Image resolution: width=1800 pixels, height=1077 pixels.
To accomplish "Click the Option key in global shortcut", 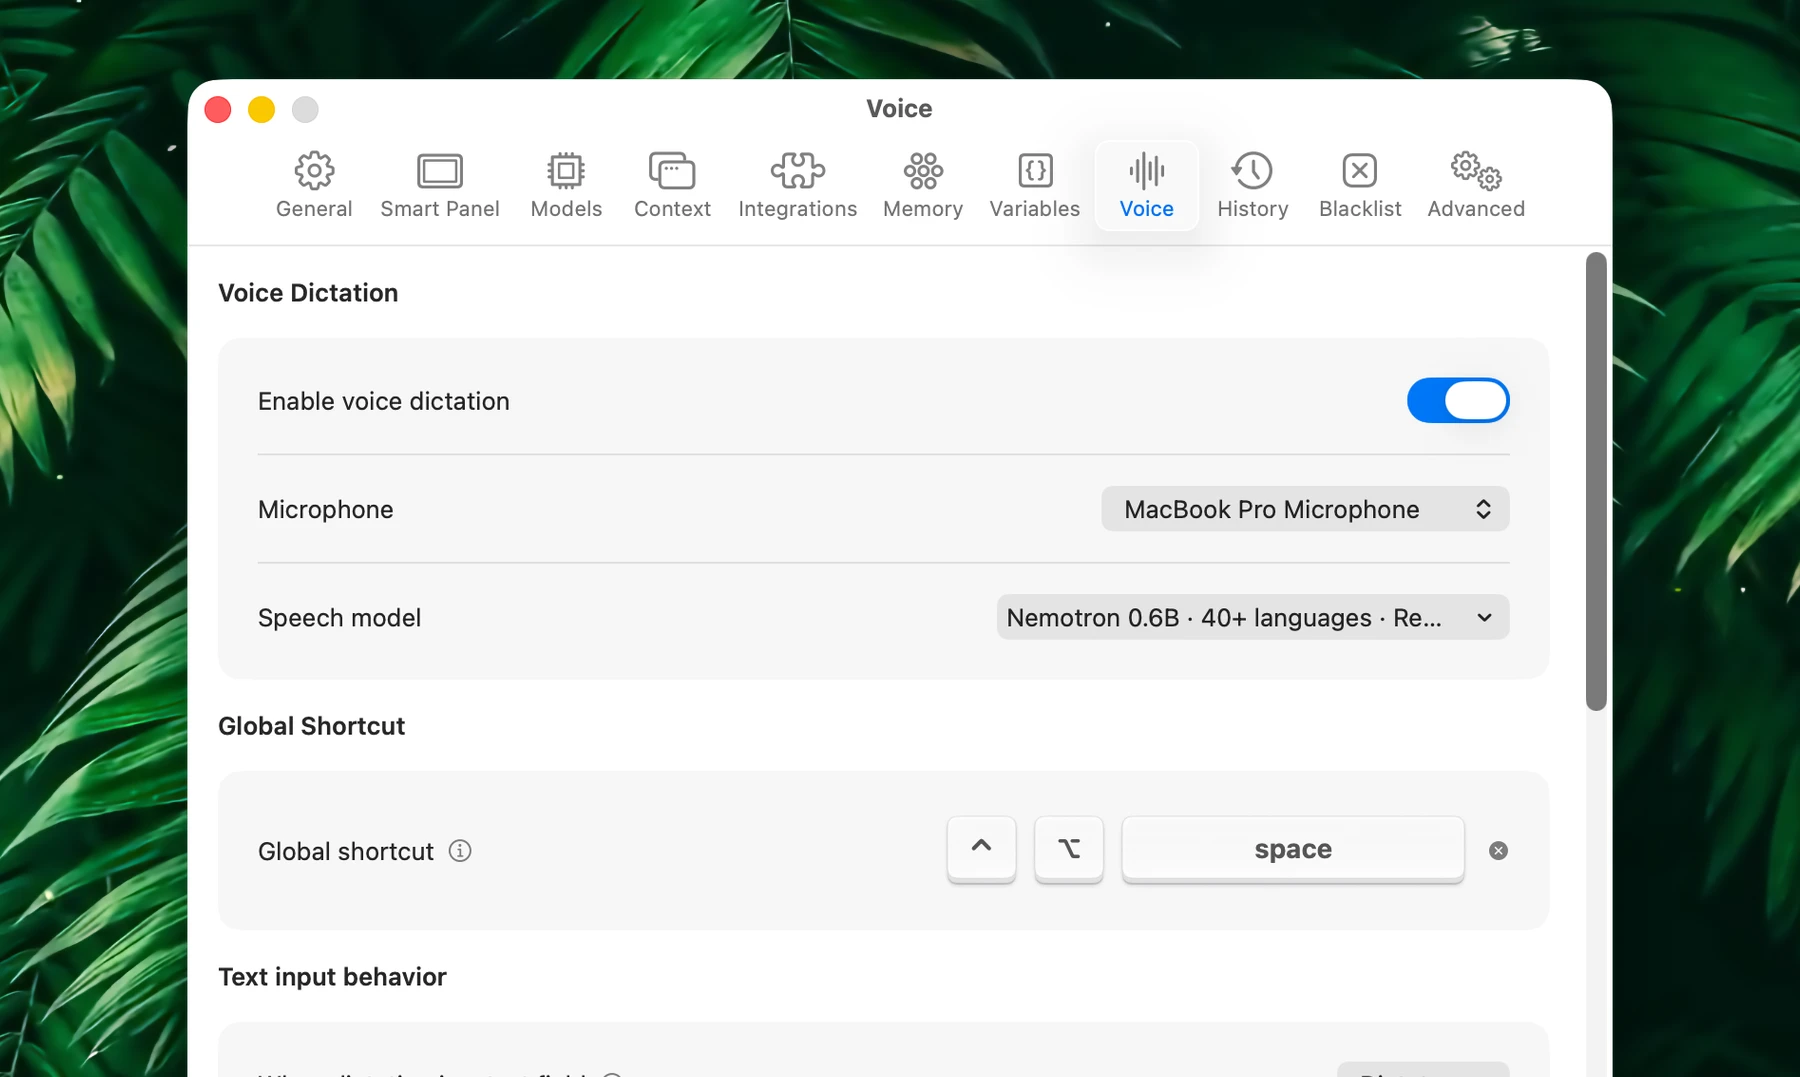I will [1069, 849].
